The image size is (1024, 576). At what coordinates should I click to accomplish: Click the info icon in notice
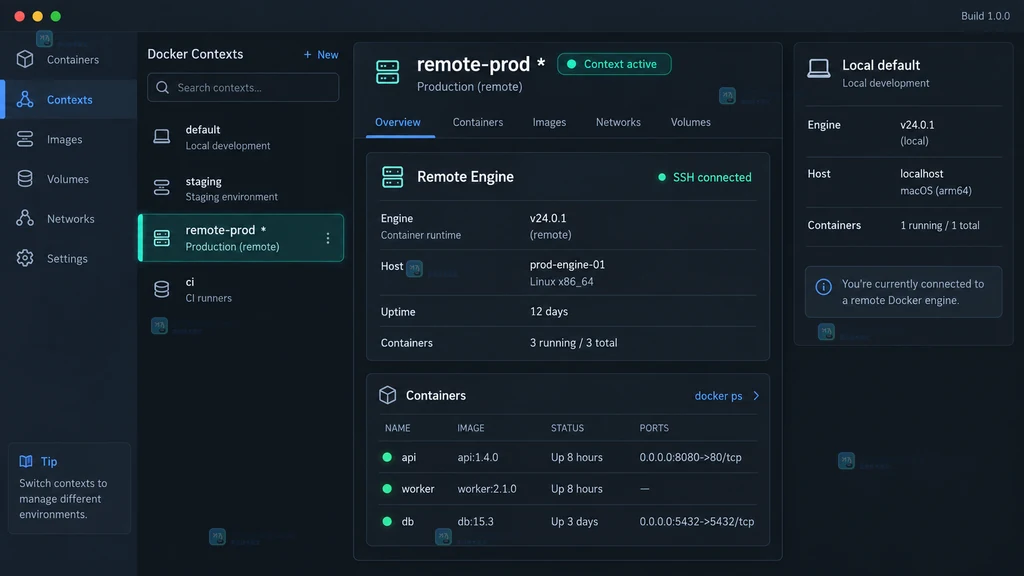click(824, 287)
